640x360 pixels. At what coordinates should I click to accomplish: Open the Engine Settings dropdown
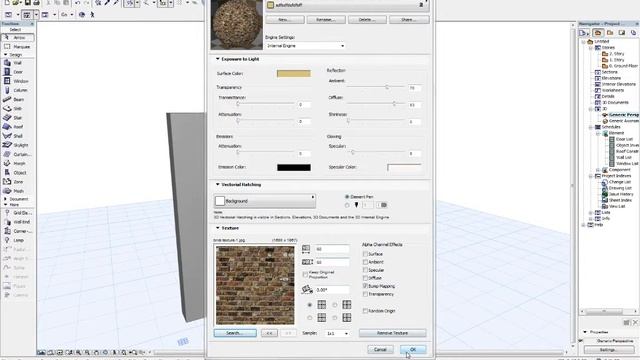305,46
